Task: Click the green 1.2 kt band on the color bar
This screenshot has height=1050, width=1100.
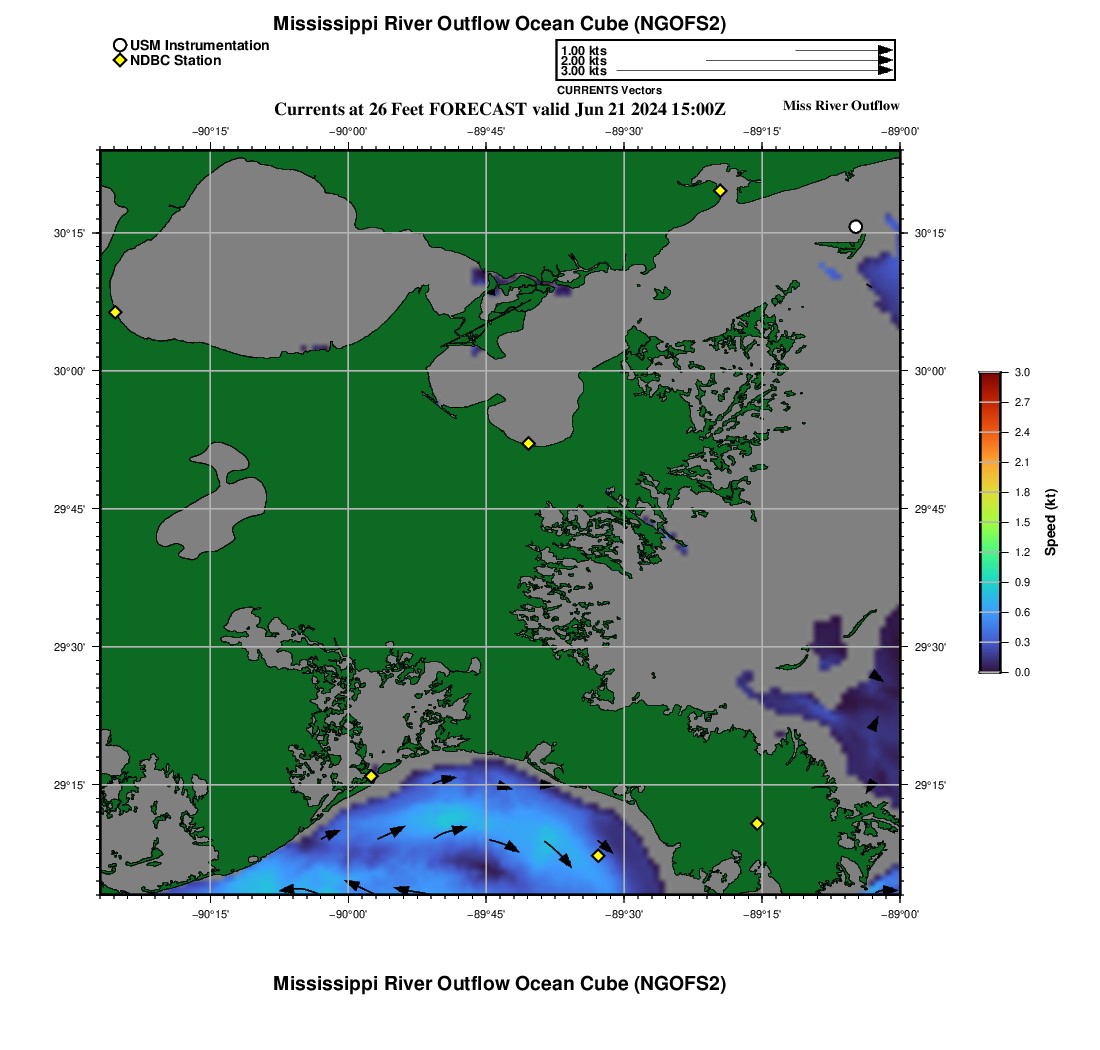Action: pyautogui.click(x=989, y=552)
